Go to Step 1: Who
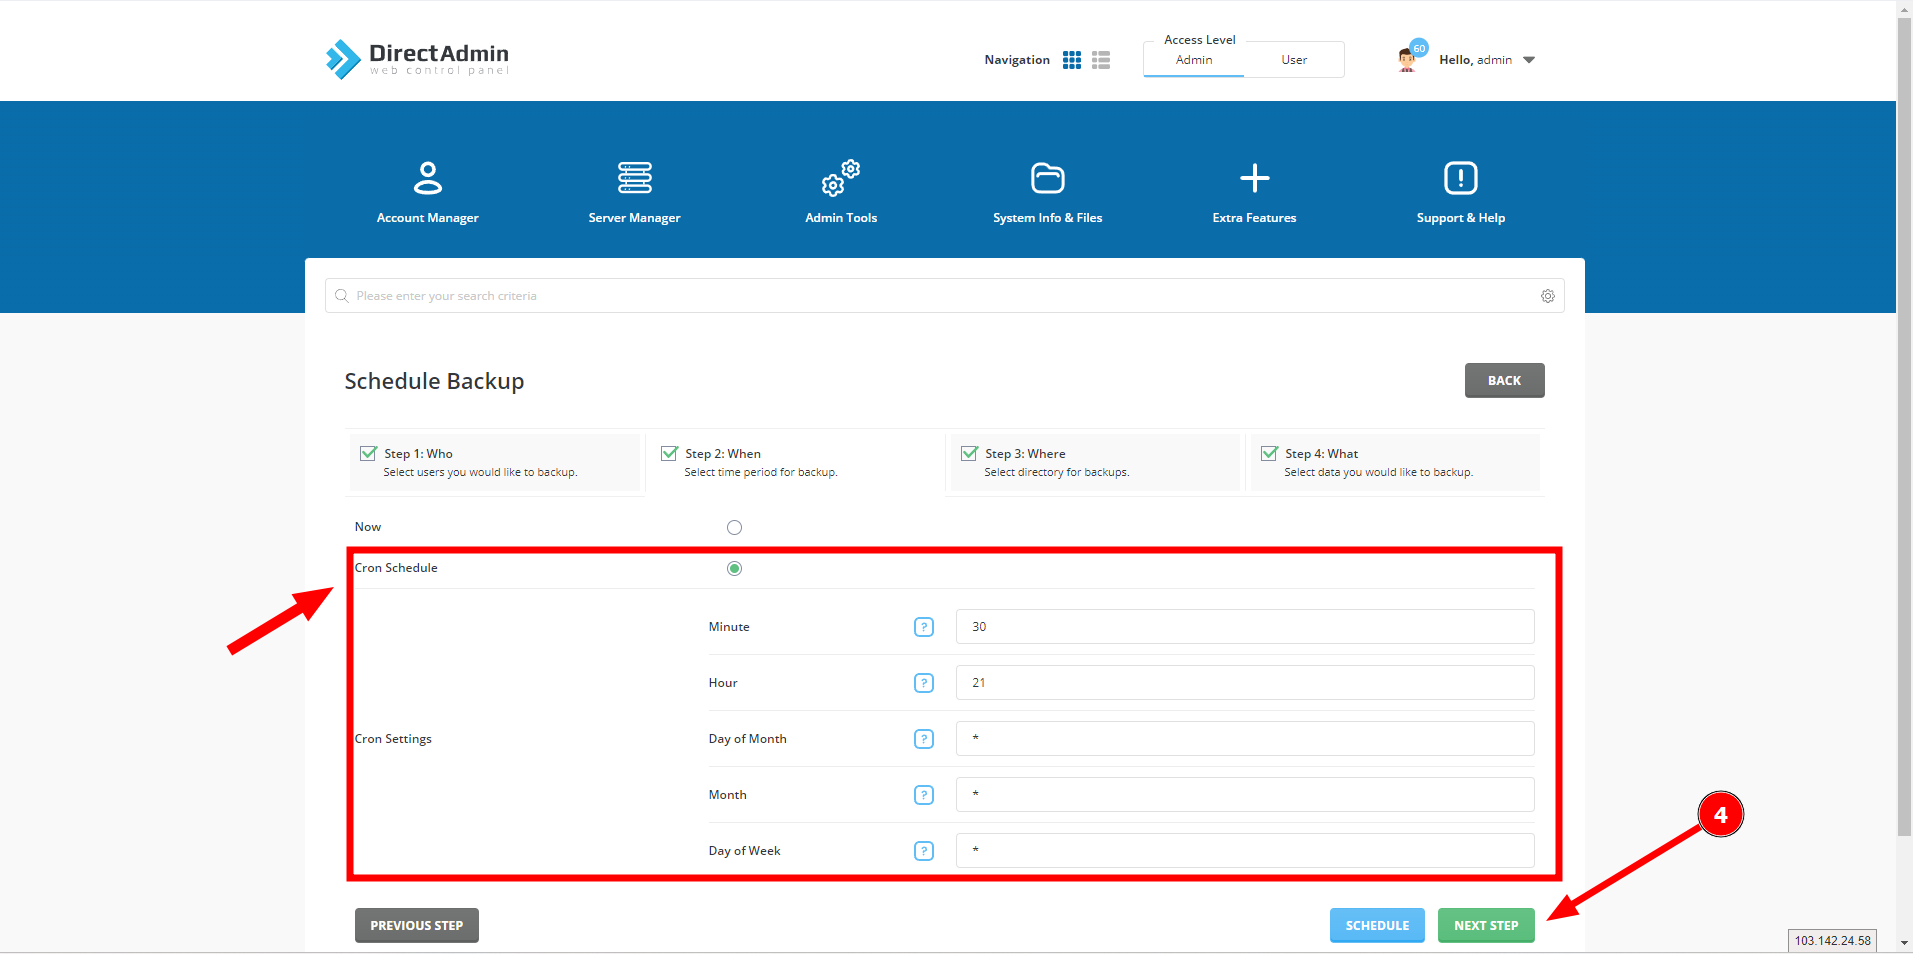 (x=495, y=462)
